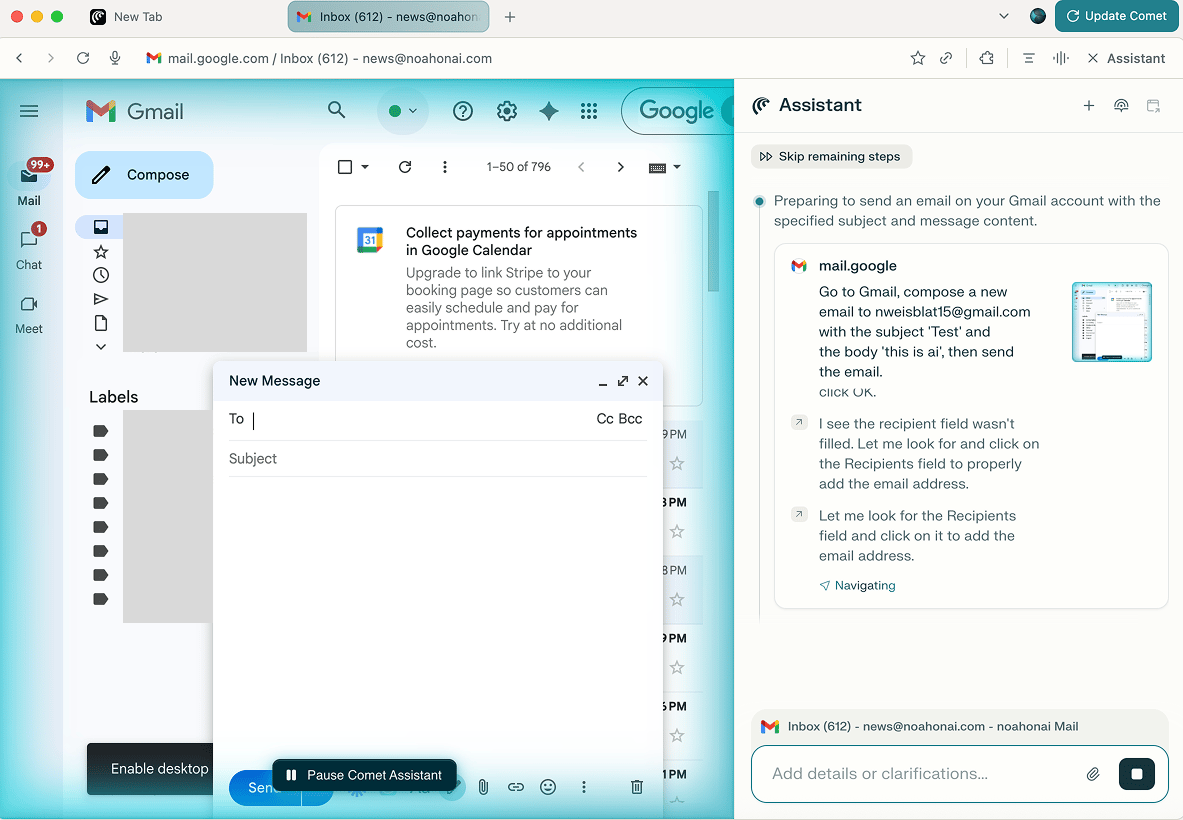Go to next page of emails
The width and height of the screenshot is (1183, 820).
[620, 167]
